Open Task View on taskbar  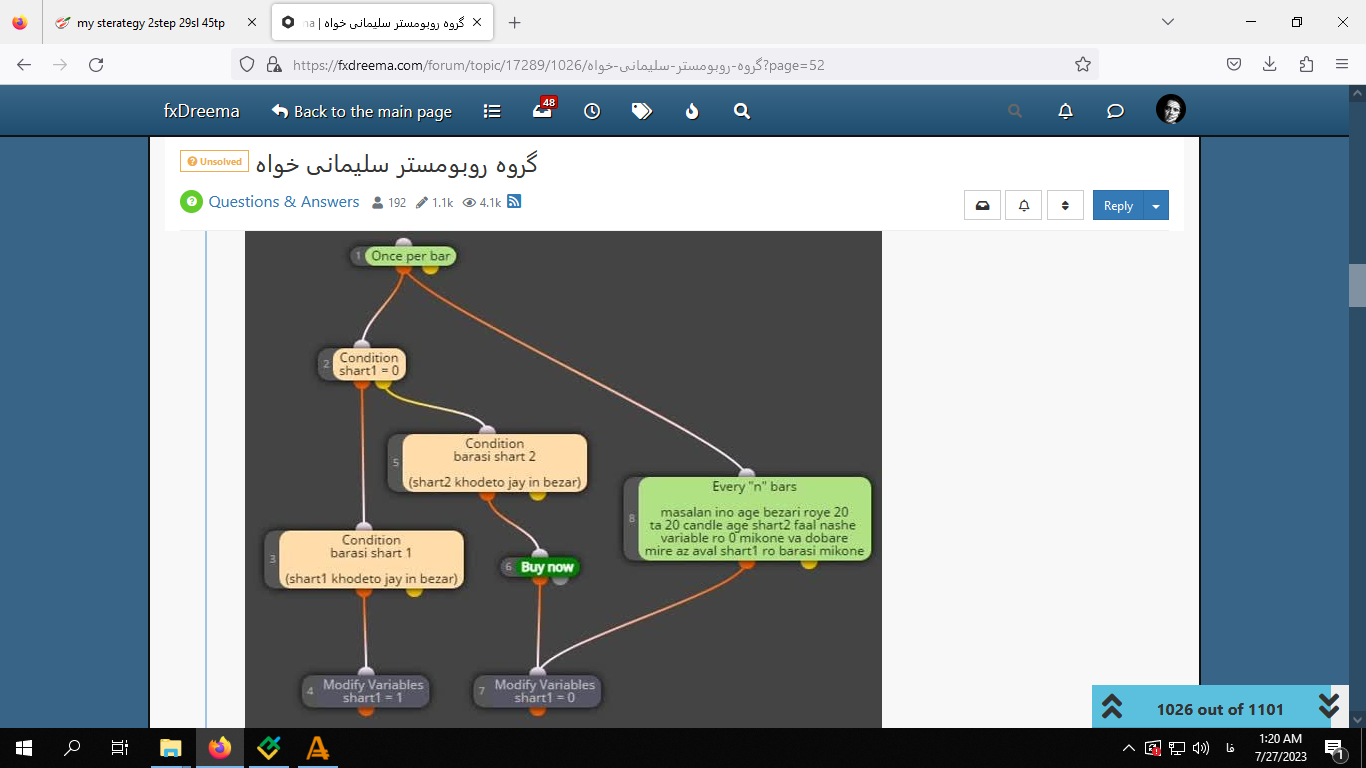pos(120,748)
